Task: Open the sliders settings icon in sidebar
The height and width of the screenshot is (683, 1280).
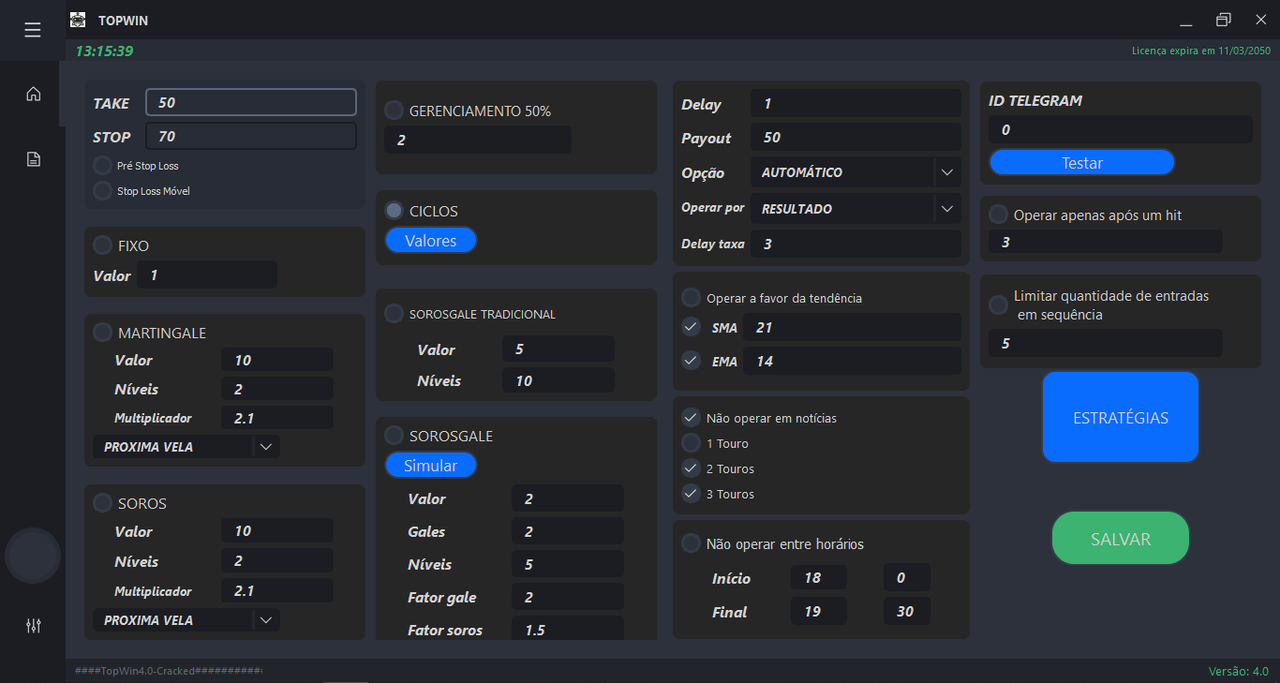Action: click(x=33, y=626)
